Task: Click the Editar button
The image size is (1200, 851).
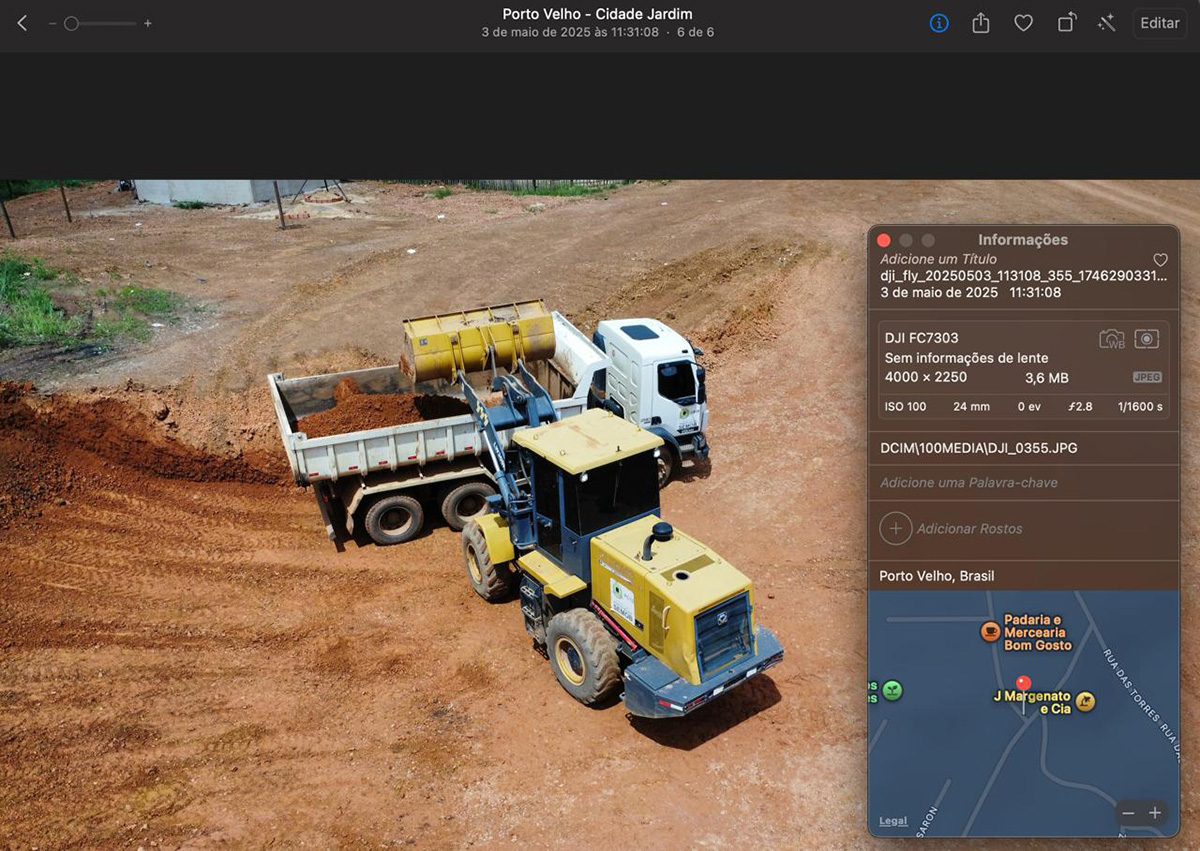Action: click(1159, 23)
